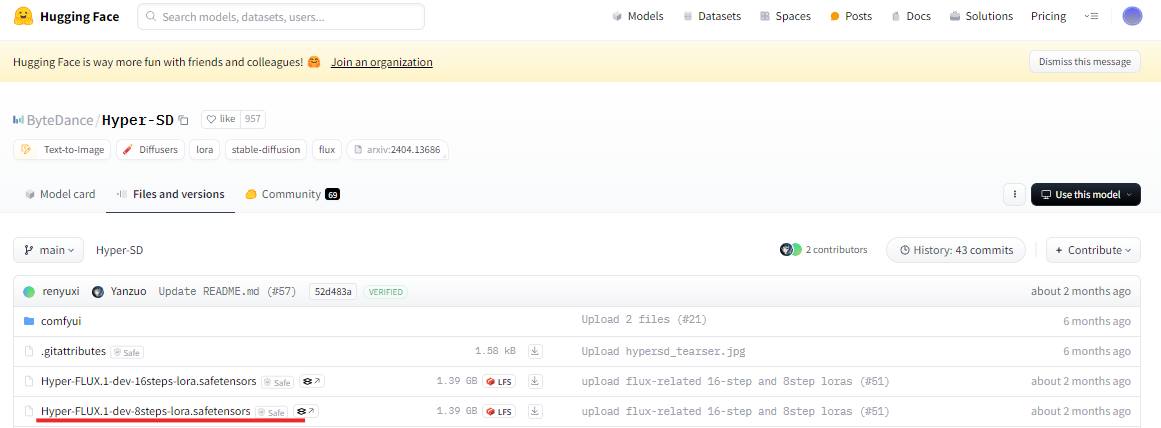Open the Solutions menu
Viewport: 1161px width, 428px height.
point(981,16)
